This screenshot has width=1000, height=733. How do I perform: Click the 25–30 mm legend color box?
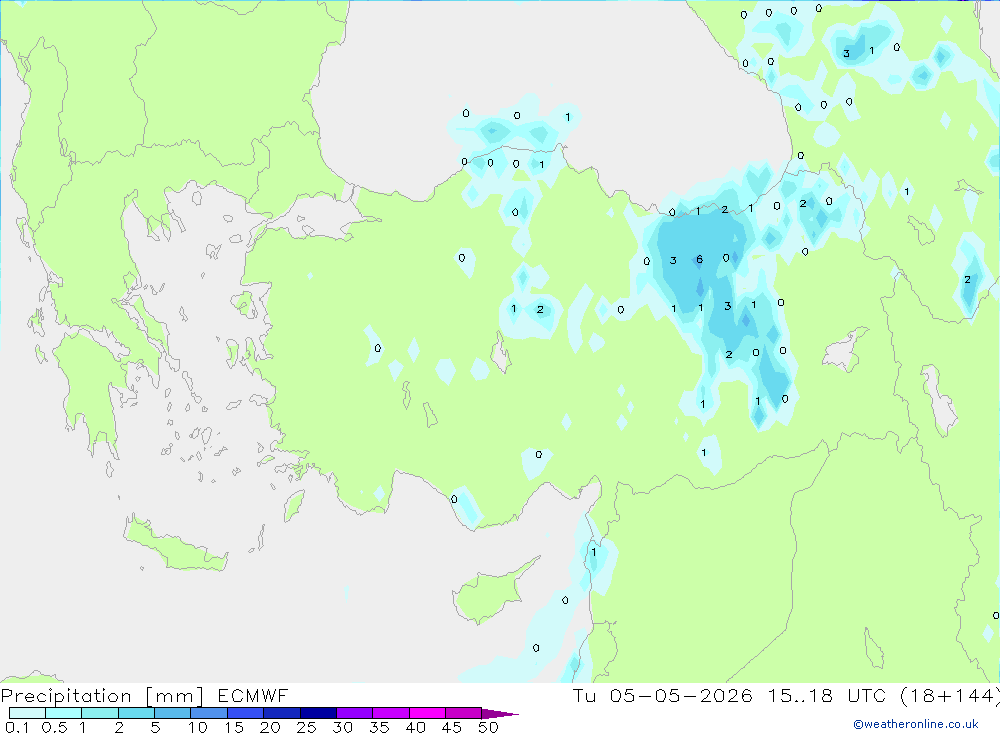click(x=318, y=713)
